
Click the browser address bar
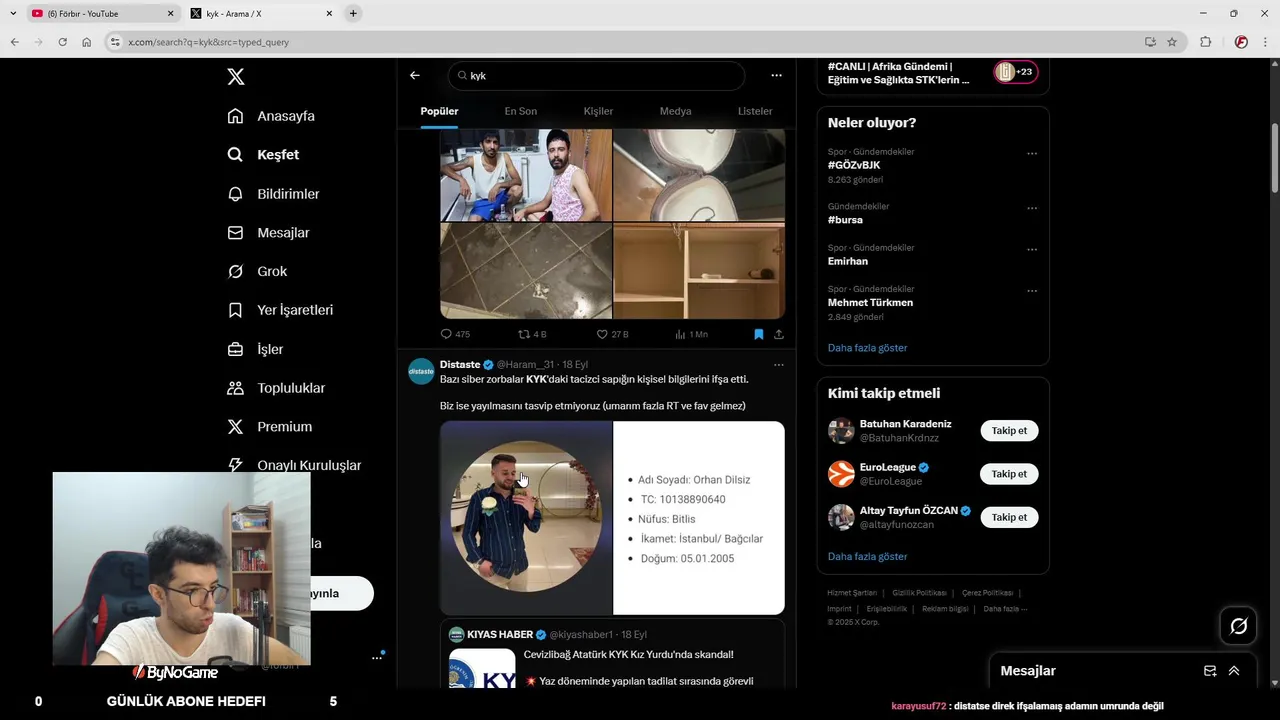630,42
